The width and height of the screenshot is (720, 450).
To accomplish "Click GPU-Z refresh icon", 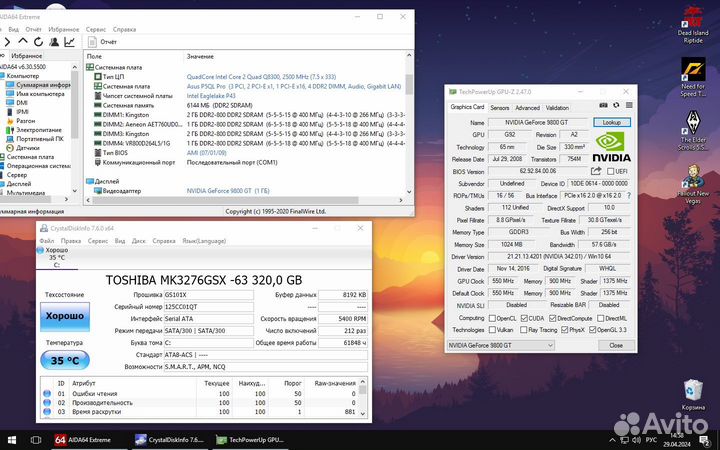I will [616, 105].
